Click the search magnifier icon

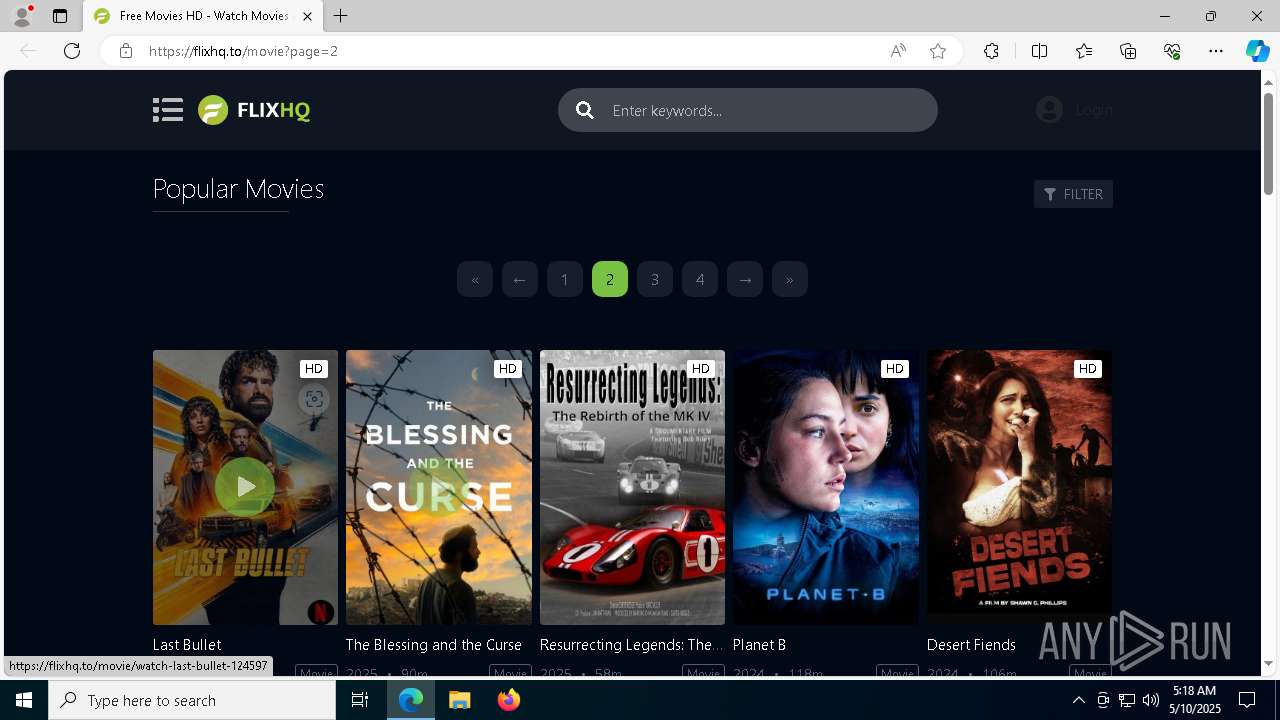[585, 110]
